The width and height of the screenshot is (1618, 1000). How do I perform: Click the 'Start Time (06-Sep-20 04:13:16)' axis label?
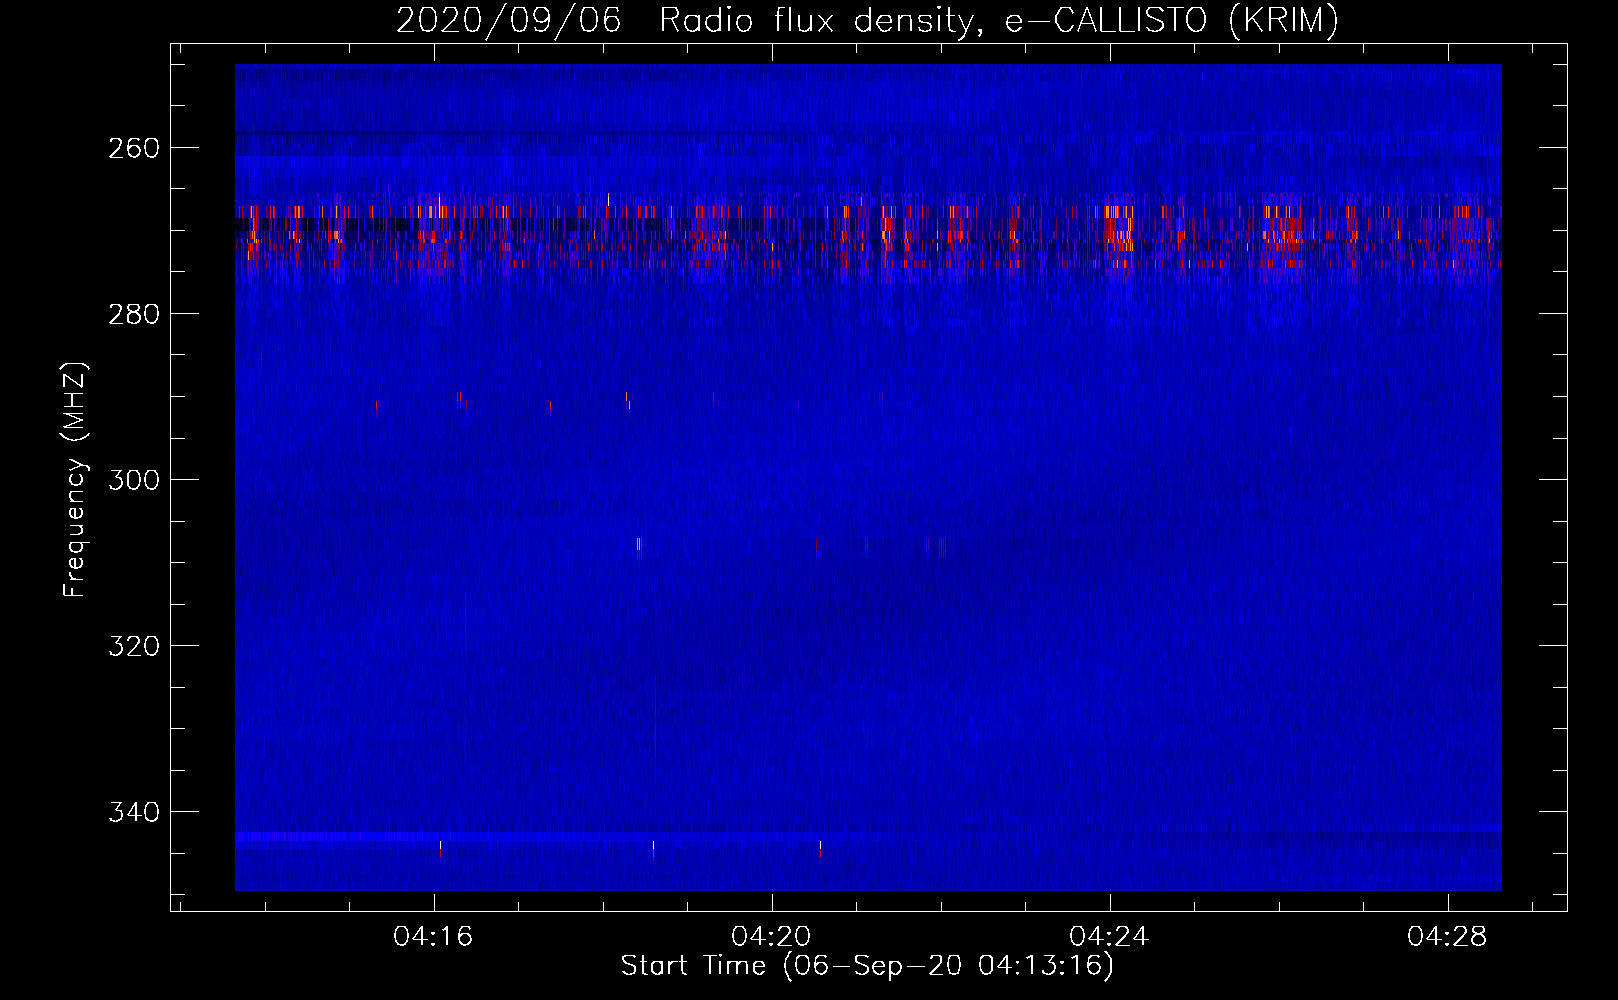point(867,966)
